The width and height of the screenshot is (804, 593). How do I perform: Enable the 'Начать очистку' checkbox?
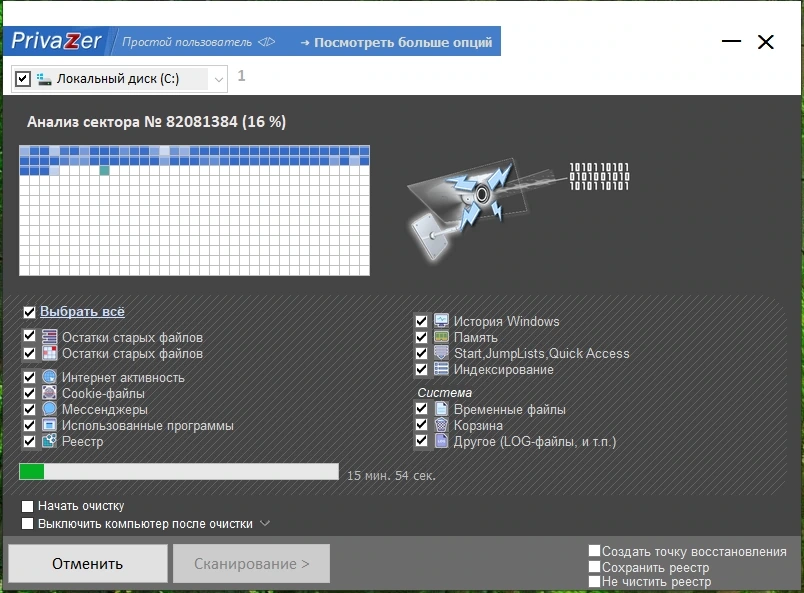point(28,506)
